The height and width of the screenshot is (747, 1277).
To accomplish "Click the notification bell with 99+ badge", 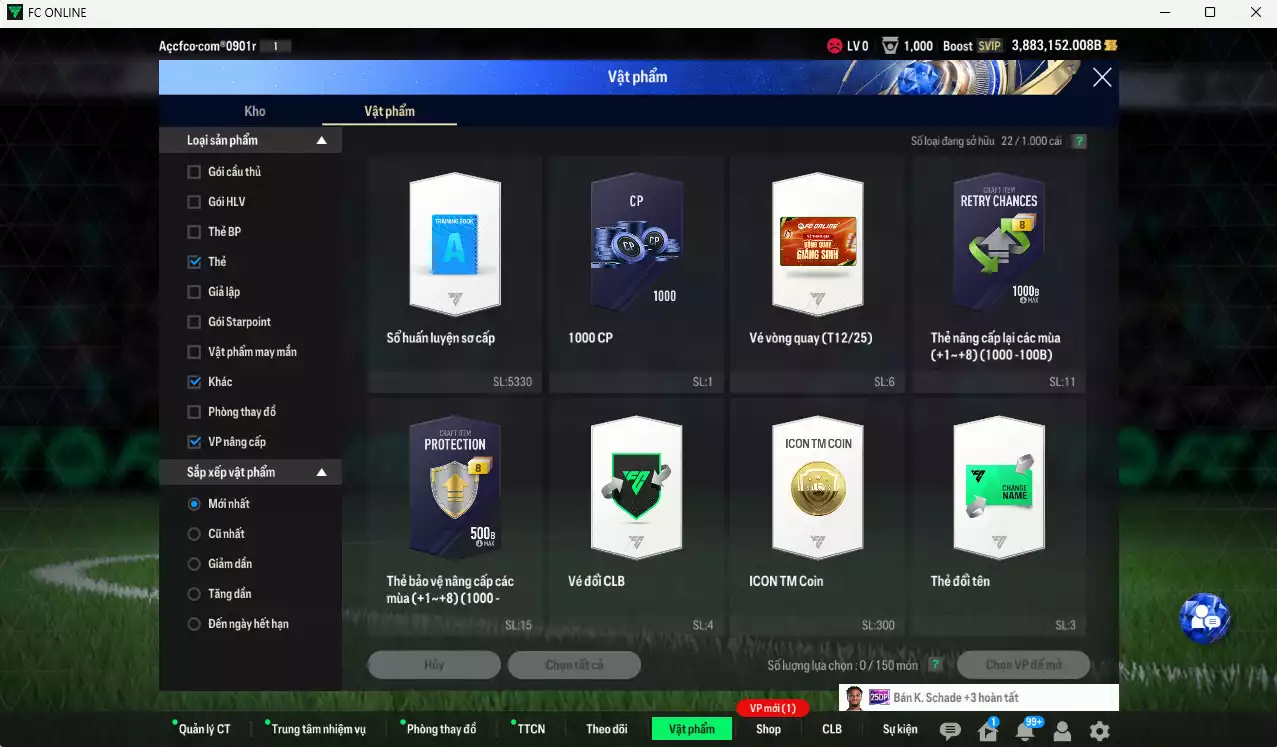I will coord(1025,731).
